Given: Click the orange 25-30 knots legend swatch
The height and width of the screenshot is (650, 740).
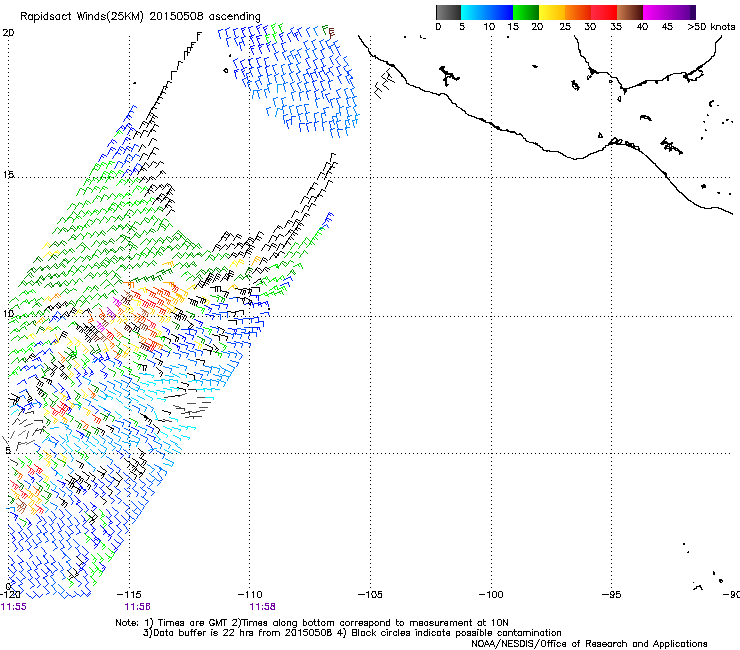Looking at the screenshot, I should pos(578,12).
